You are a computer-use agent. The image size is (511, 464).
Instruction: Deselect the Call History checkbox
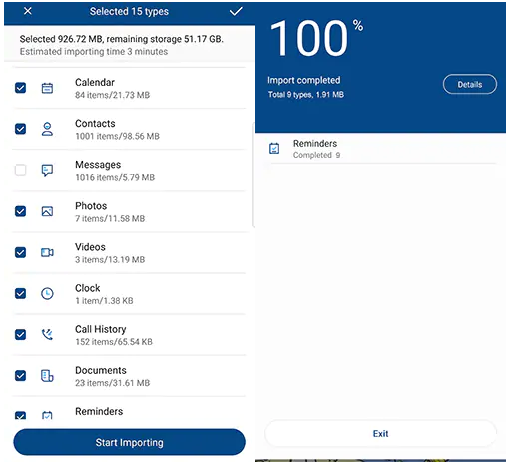pos(20,334)
